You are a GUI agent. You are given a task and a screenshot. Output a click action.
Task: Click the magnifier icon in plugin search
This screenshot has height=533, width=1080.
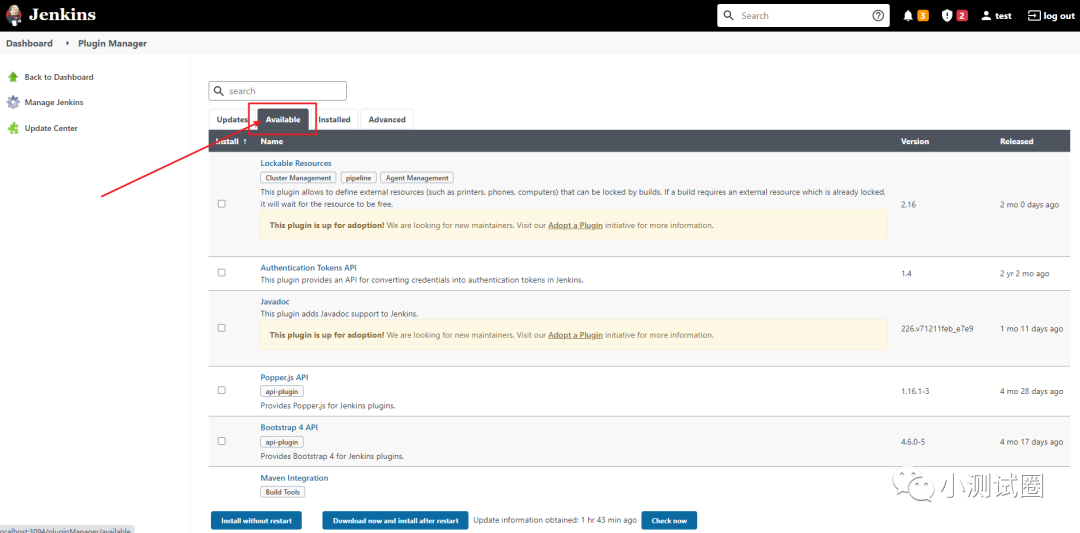[219, 91]
